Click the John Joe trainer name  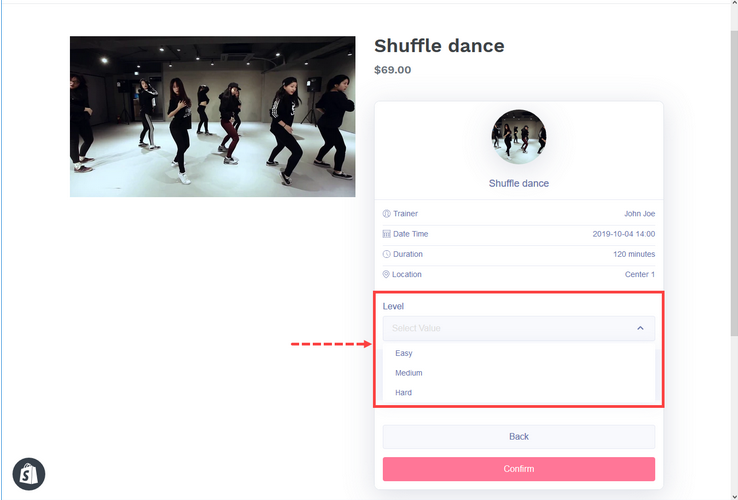point(640,214)
